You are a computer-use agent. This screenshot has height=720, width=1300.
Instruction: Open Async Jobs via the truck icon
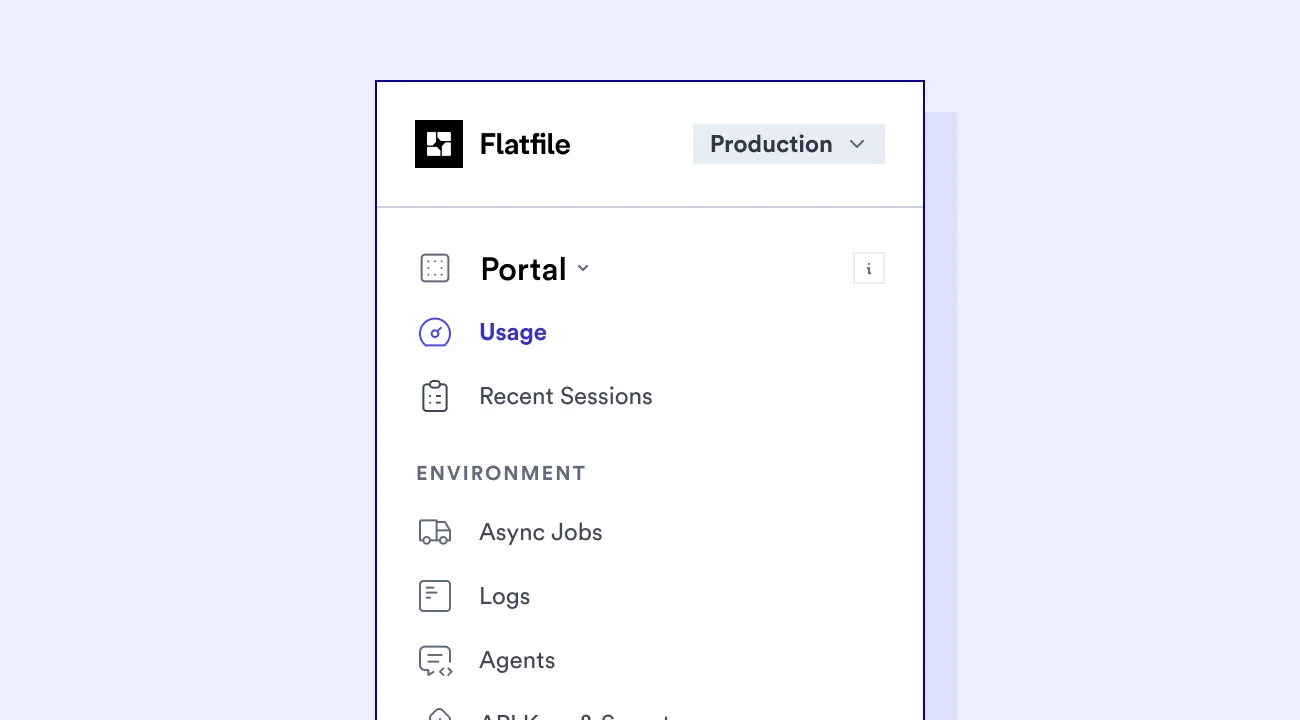[435, 532]
